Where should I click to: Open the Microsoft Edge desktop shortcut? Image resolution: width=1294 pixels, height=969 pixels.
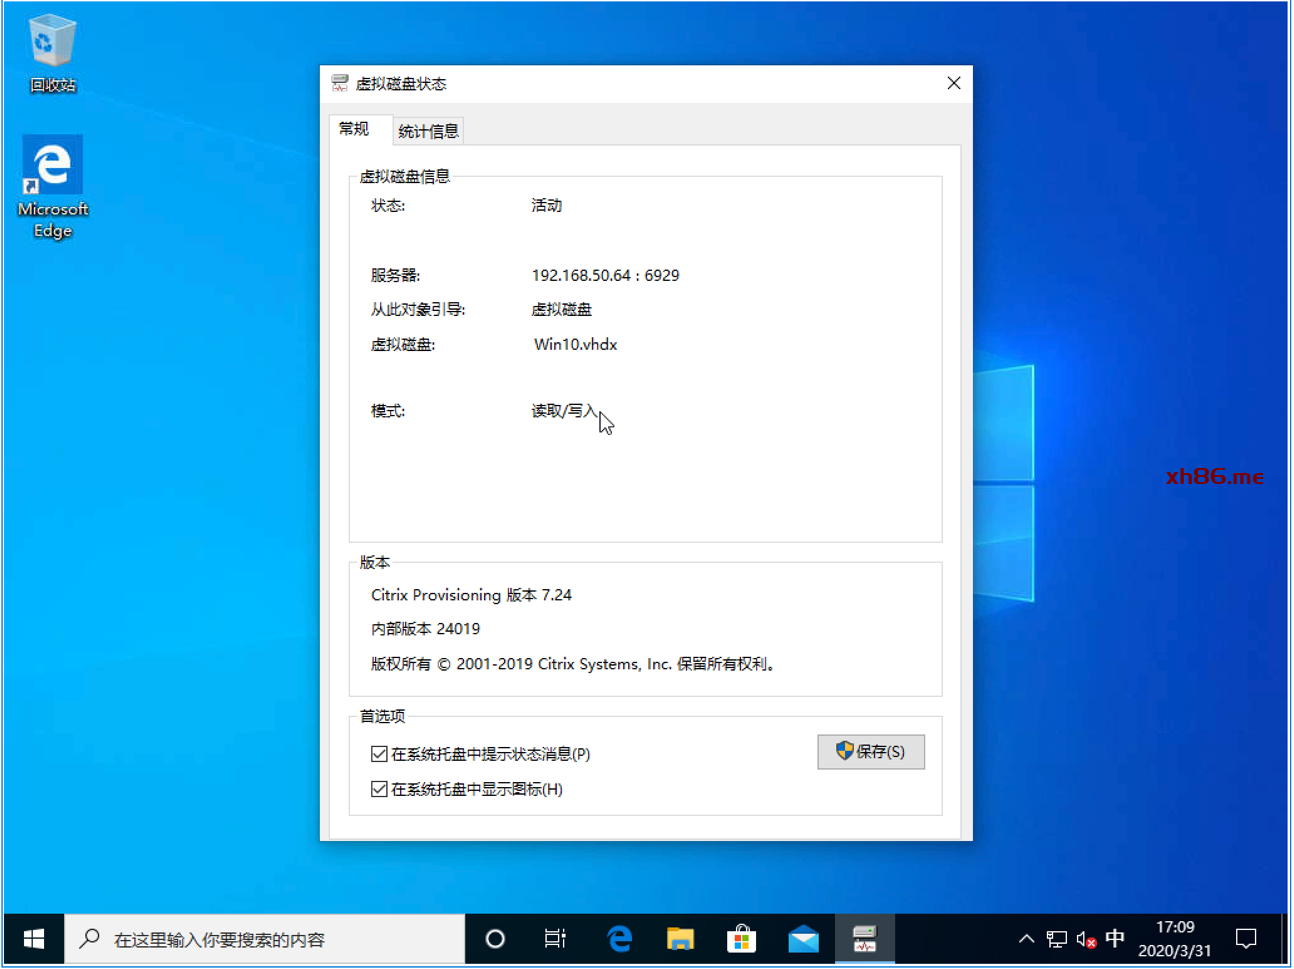[53, 188]
